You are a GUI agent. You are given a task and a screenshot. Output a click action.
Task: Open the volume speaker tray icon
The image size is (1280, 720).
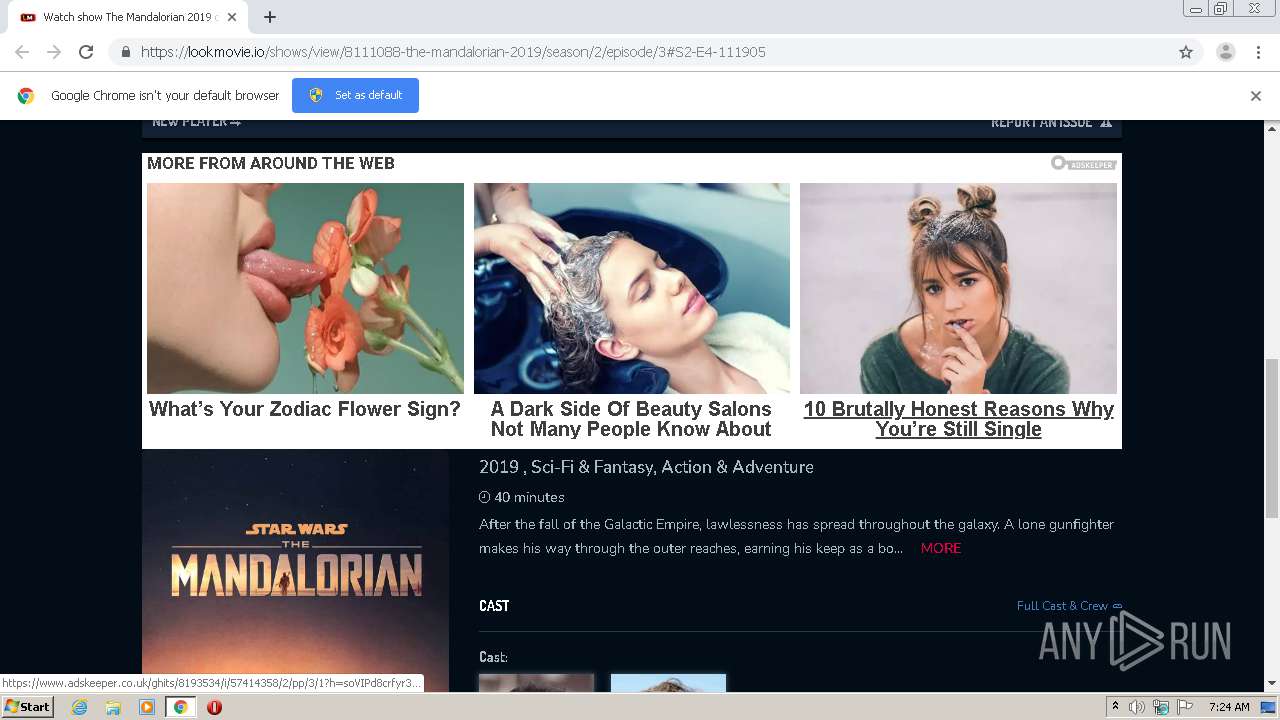tap(1137, 707)
